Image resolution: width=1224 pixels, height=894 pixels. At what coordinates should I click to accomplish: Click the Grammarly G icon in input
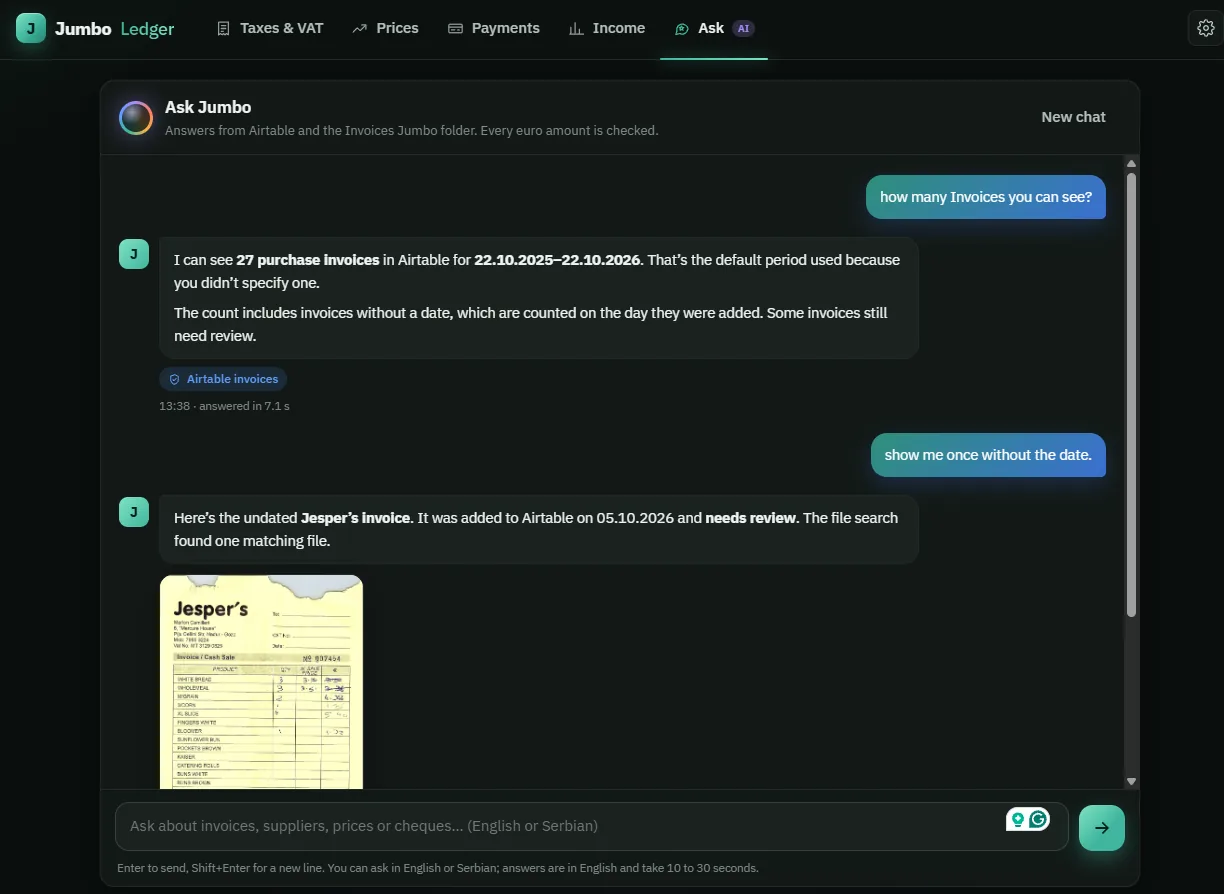(1039, 819)
